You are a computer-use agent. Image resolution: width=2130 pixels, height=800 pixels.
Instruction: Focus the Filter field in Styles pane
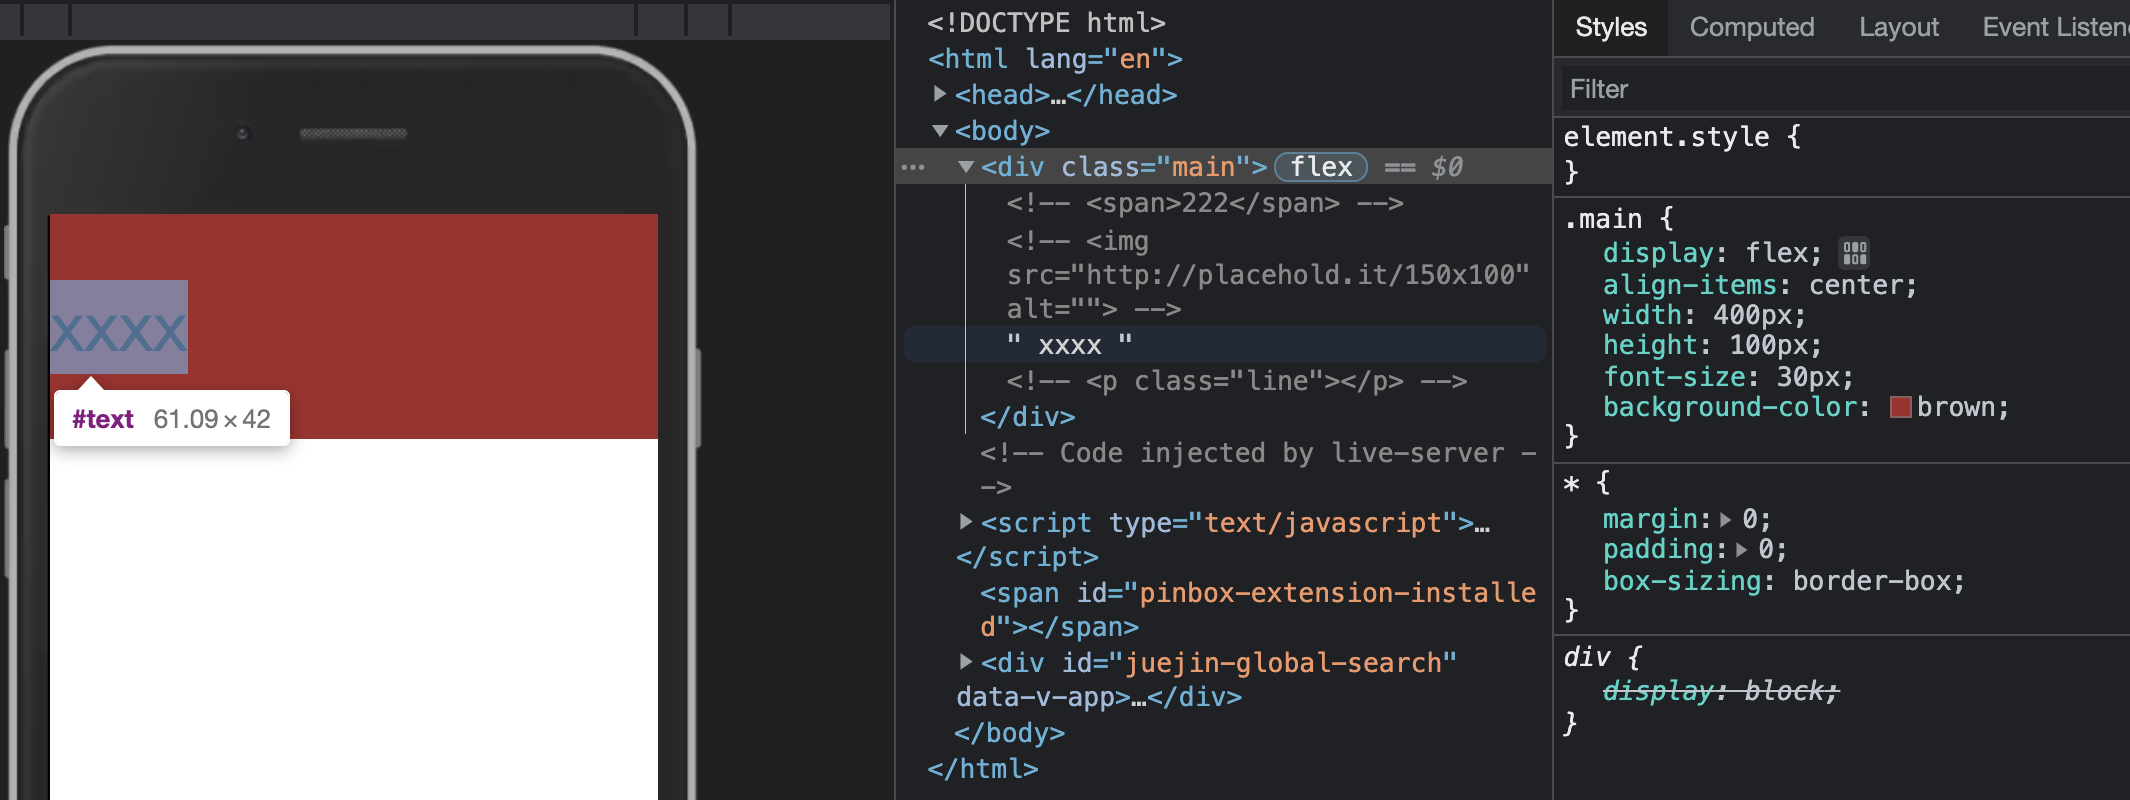[1840, 89]
